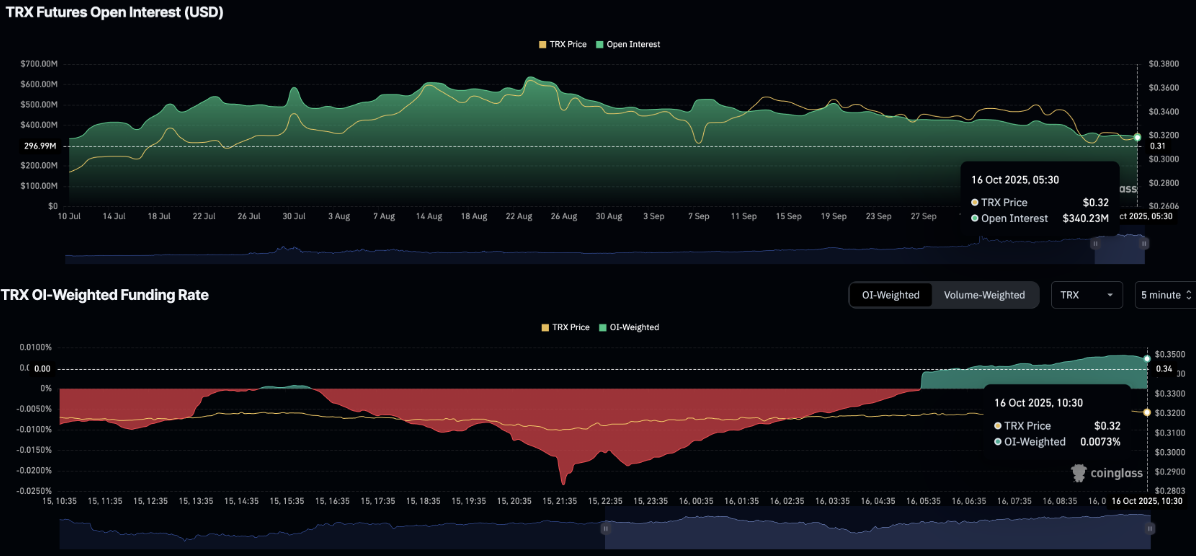Open the TRX coin dropdown
The image size is (1196, 556).
pos(1087,295)
